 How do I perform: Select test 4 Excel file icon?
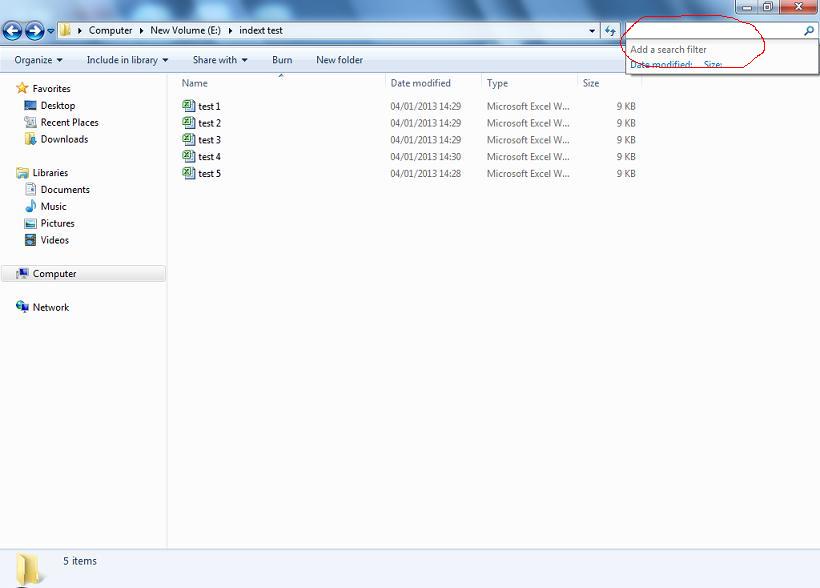click(189, 156)
